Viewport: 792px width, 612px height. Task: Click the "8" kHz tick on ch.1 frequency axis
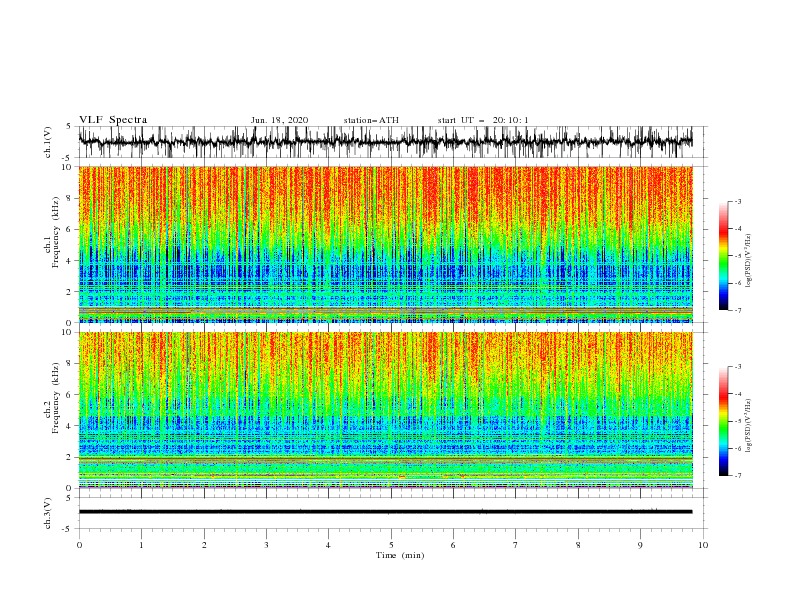click(69, 198)
